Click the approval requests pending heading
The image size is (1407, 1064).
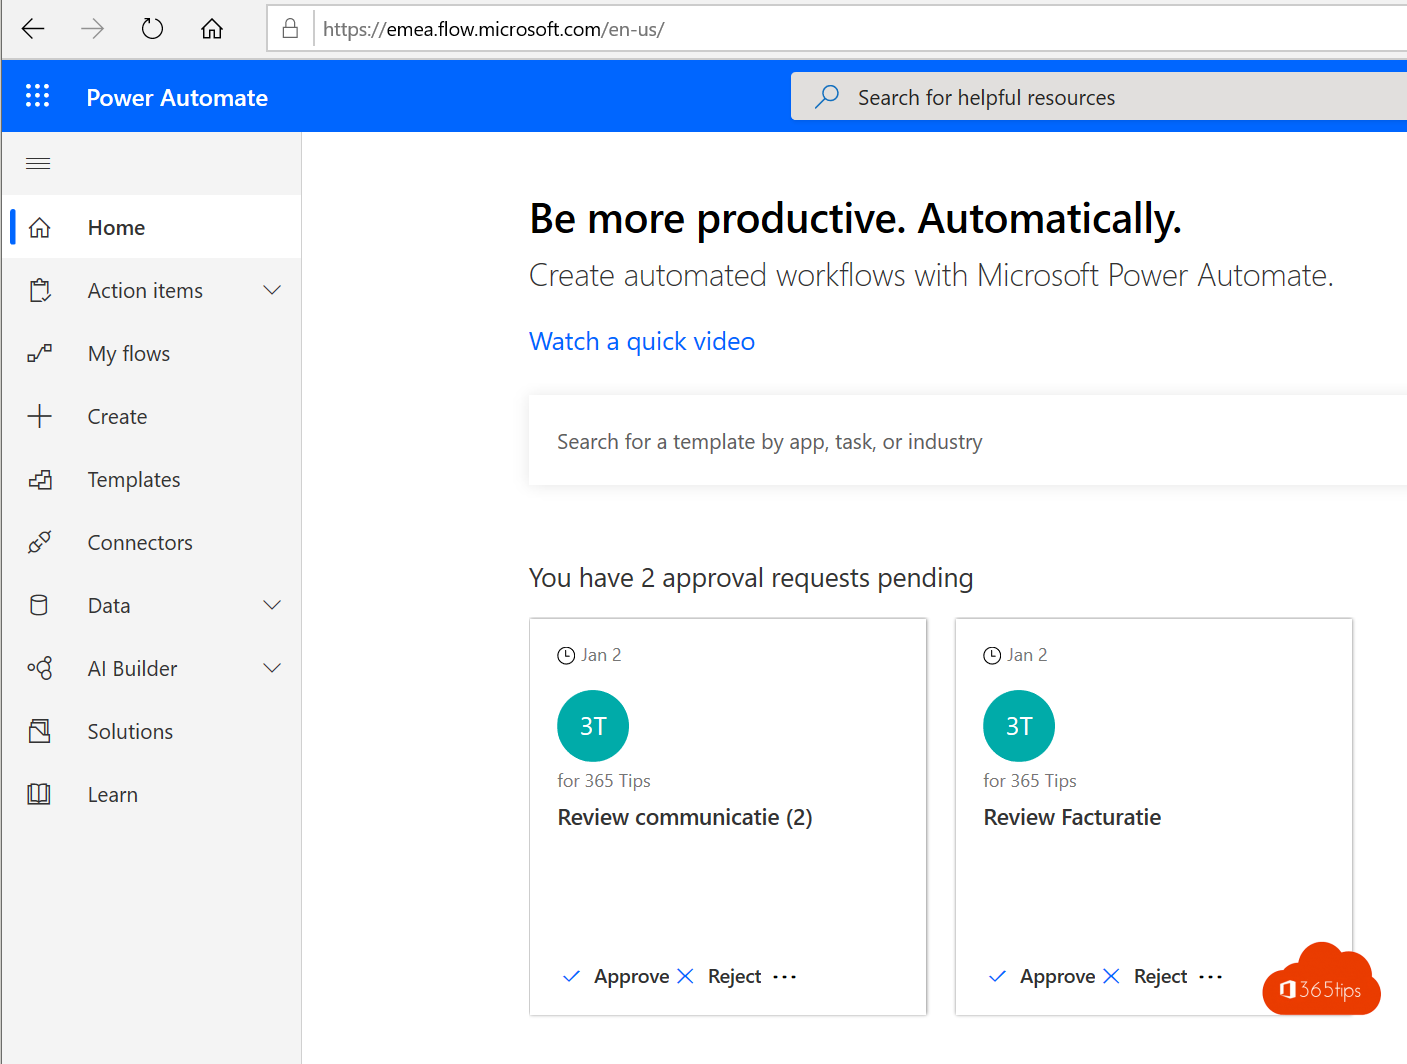pyautogui.click(x=751, y=578)
